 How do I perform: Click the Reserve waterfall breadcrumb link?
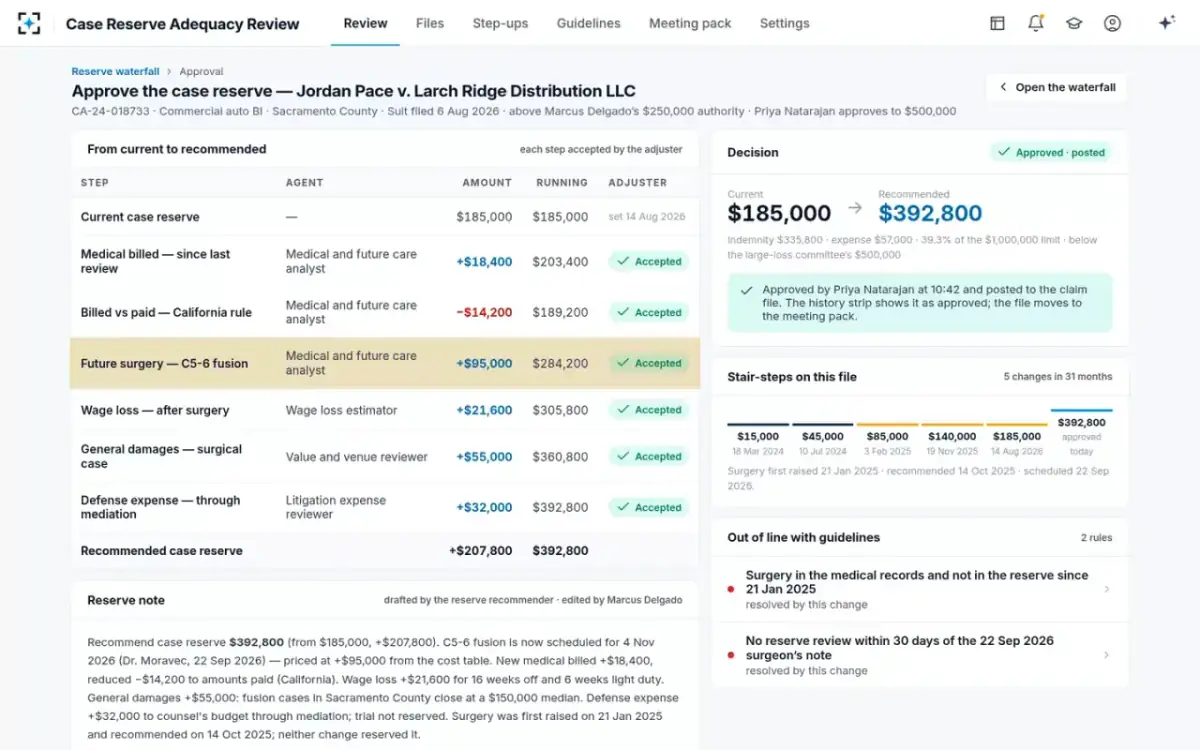(115, 71)
